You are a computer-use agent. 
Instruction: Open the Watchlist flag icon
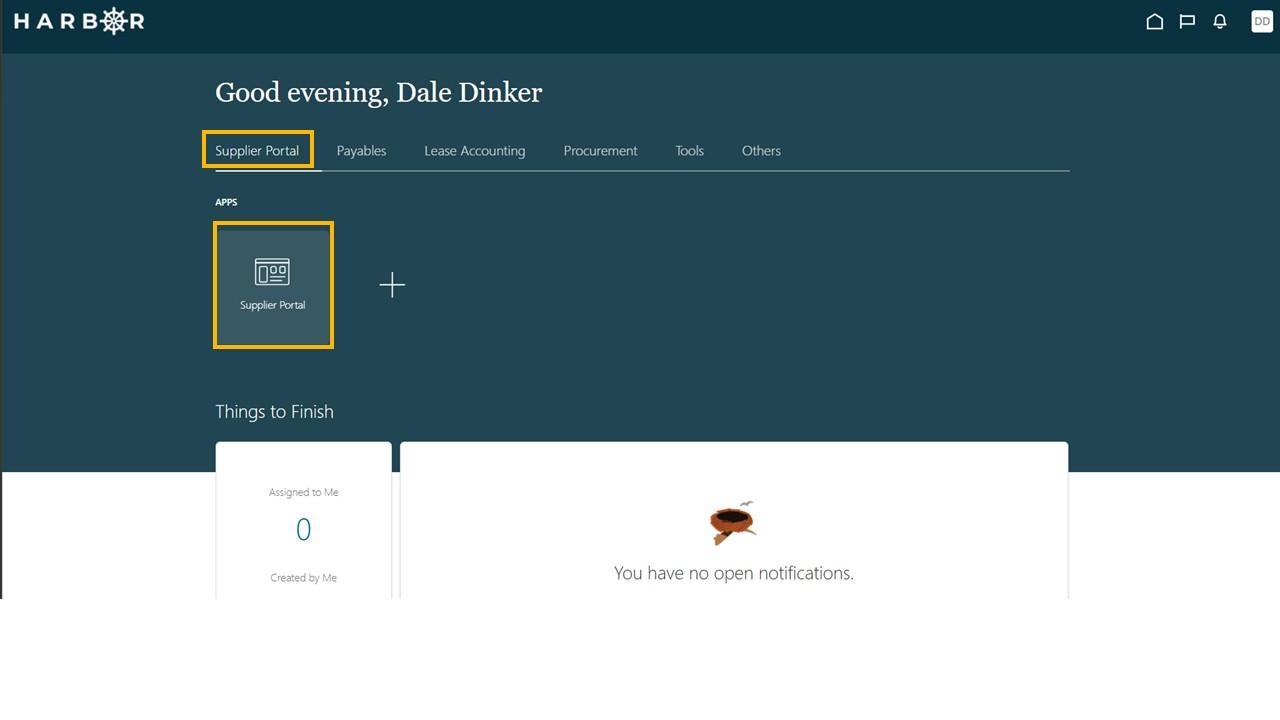[1187, 21]
